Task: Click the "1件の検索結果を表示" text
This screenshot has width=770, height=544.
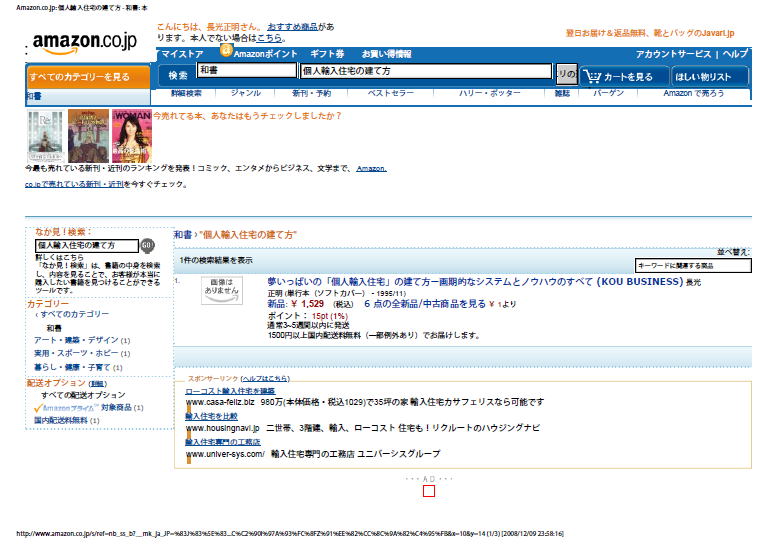Action: tap(216, 260)
